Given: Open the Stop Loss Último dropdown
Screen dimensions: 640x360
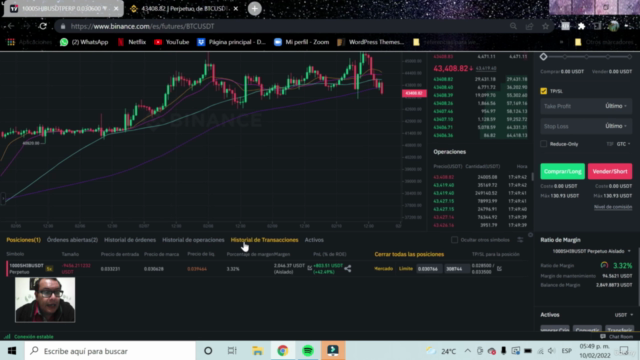Looking at the screenshot, I should tap(616, 126).
